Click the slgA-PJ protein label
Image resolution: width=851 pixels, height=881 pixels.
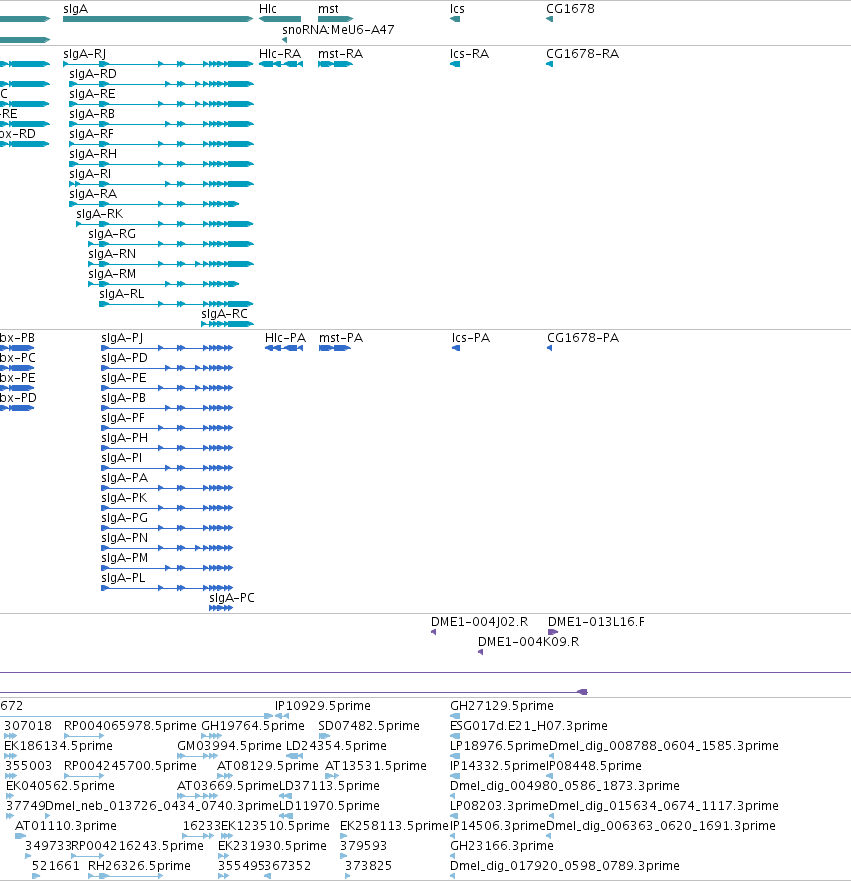pos(122,338)
